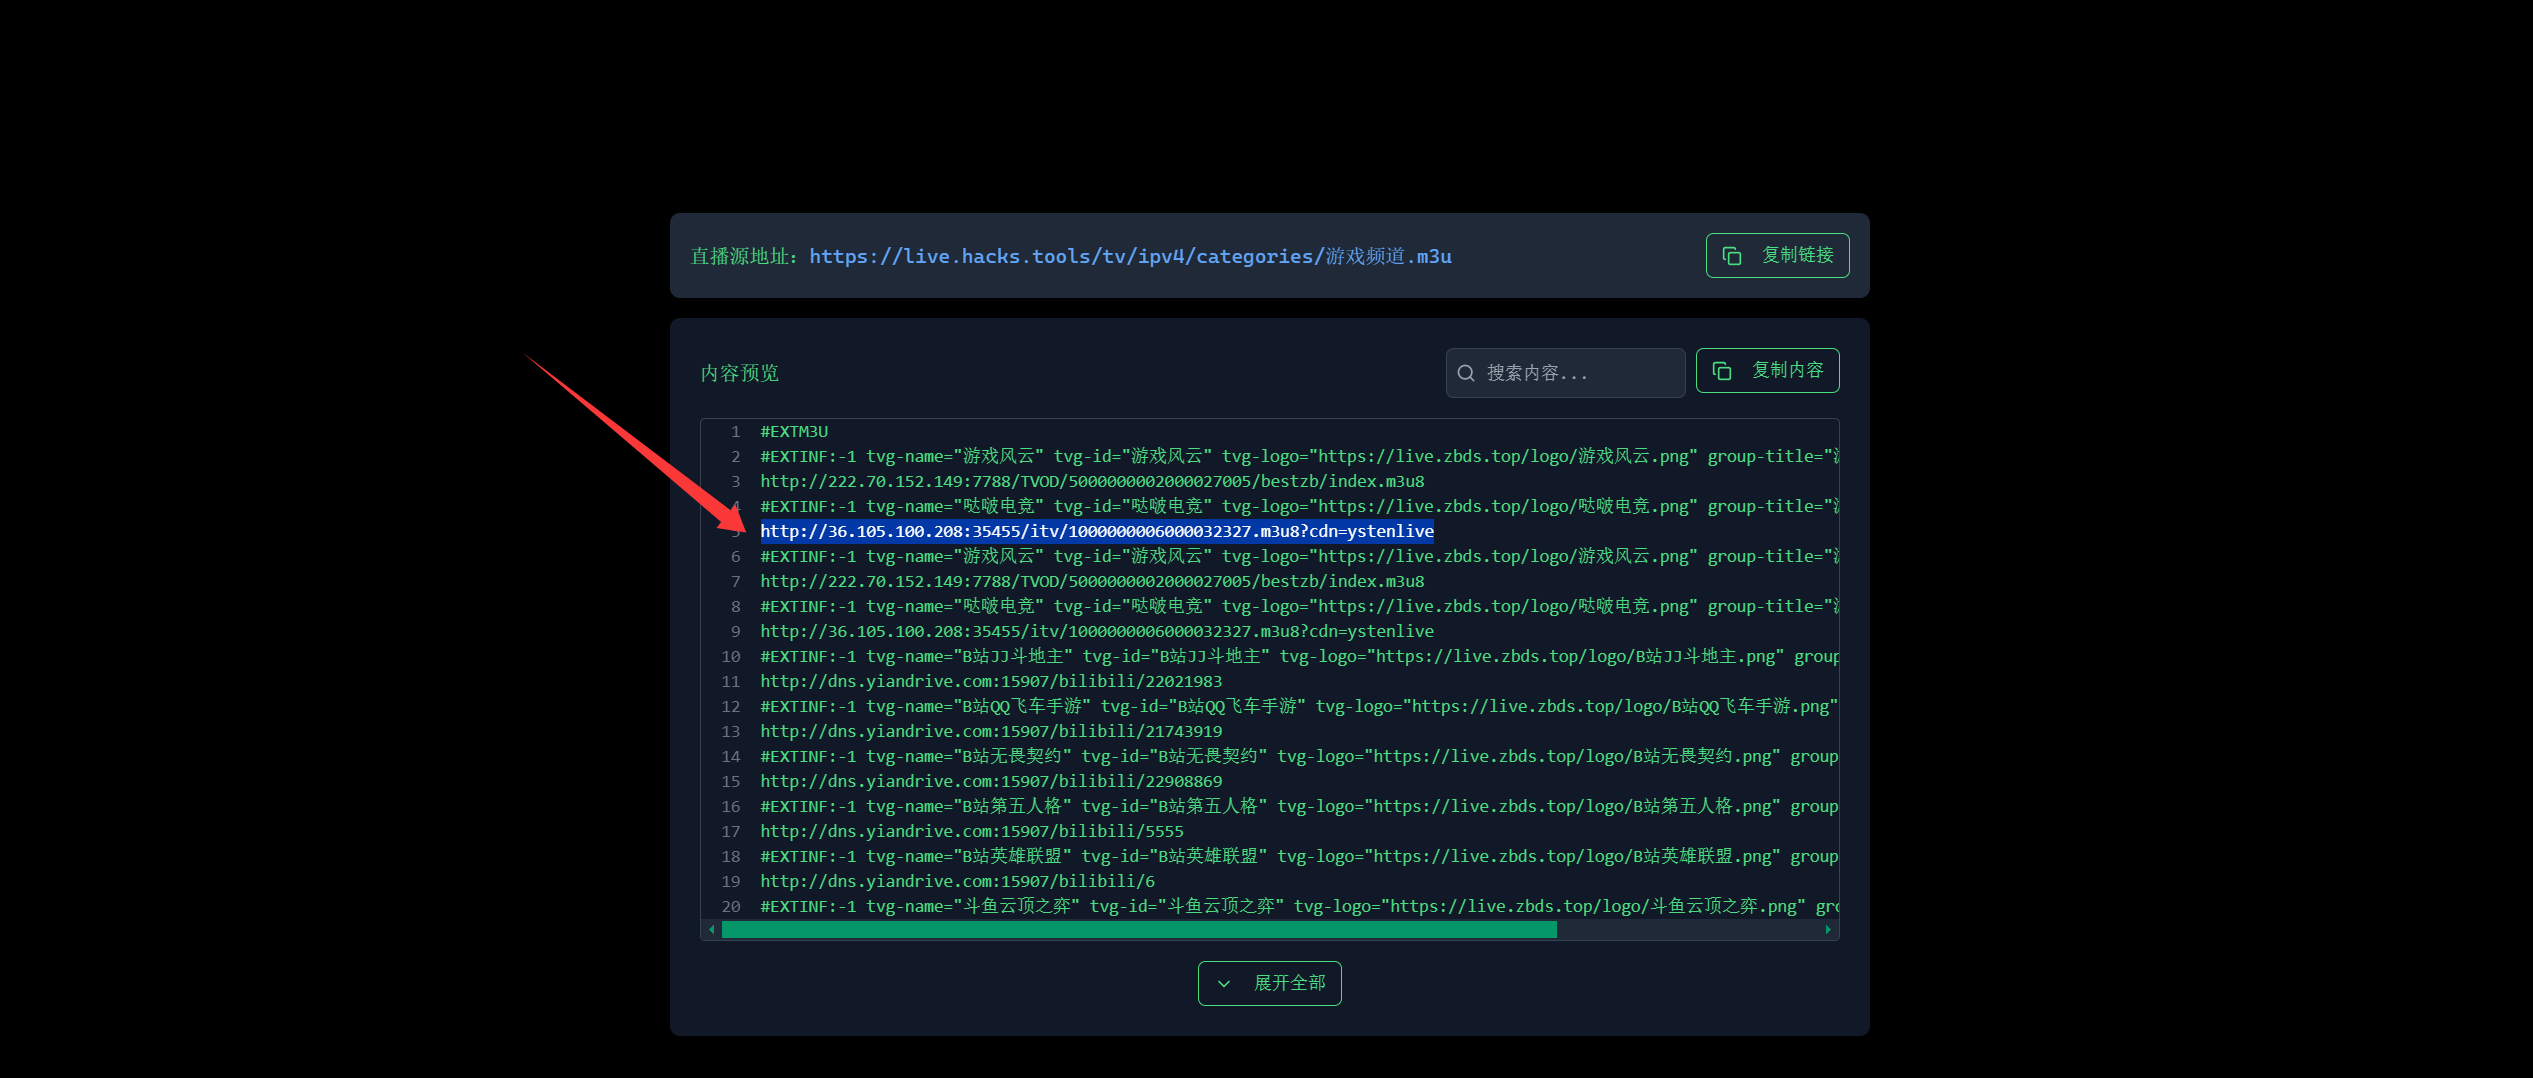
Task: Select the 内容预览 panel heading
Action: [740, 373]
